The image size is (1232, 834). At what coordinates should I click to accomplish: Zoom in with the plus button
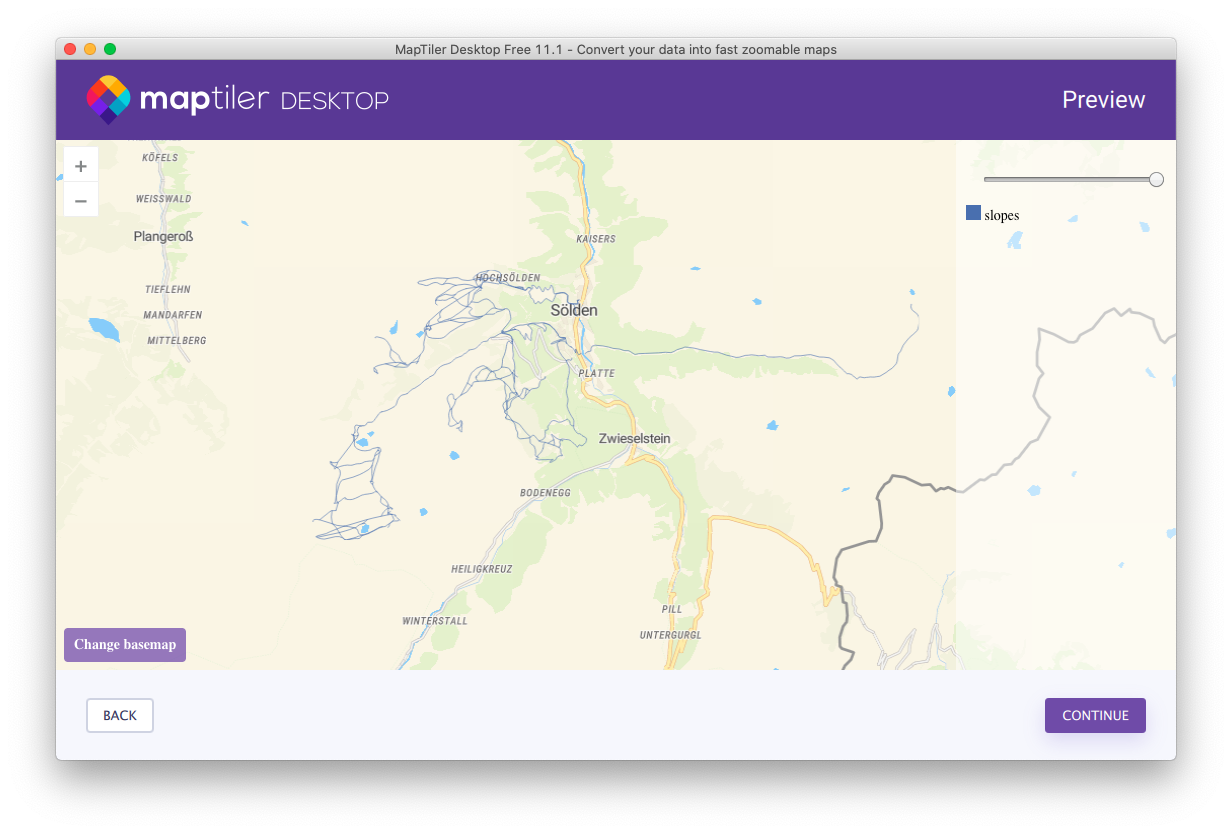(81, 166)
